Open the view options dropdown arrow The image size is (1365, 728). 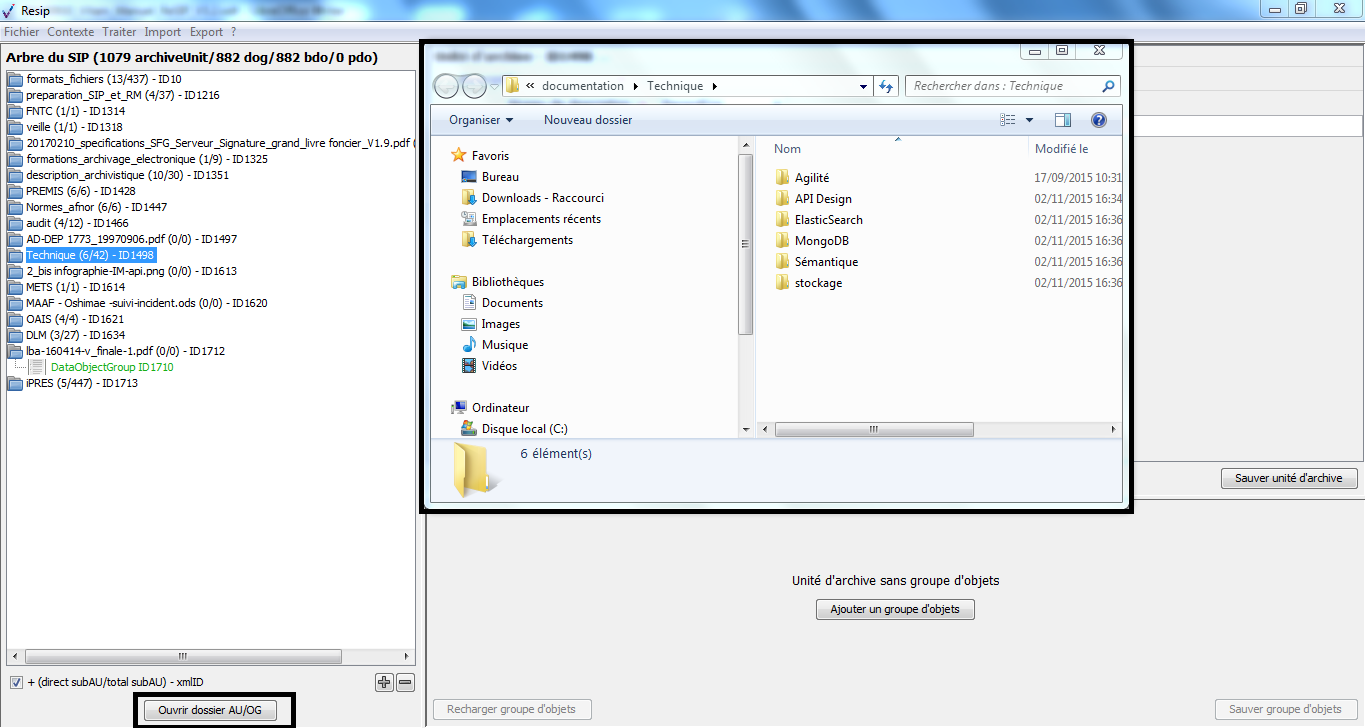coord(1030,120)
